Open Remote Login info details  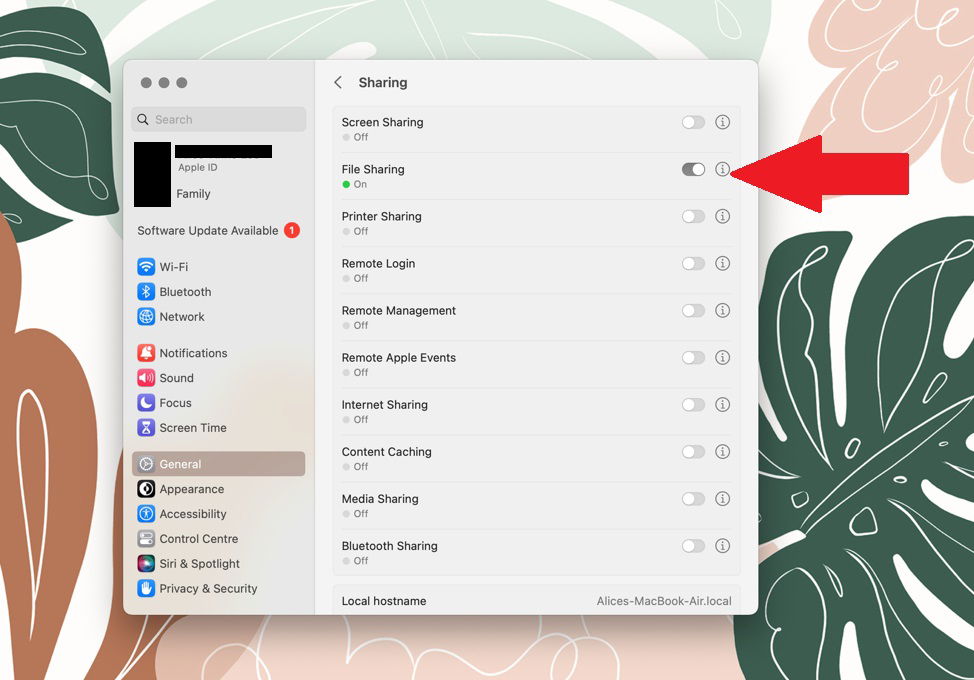pos(723,263)
